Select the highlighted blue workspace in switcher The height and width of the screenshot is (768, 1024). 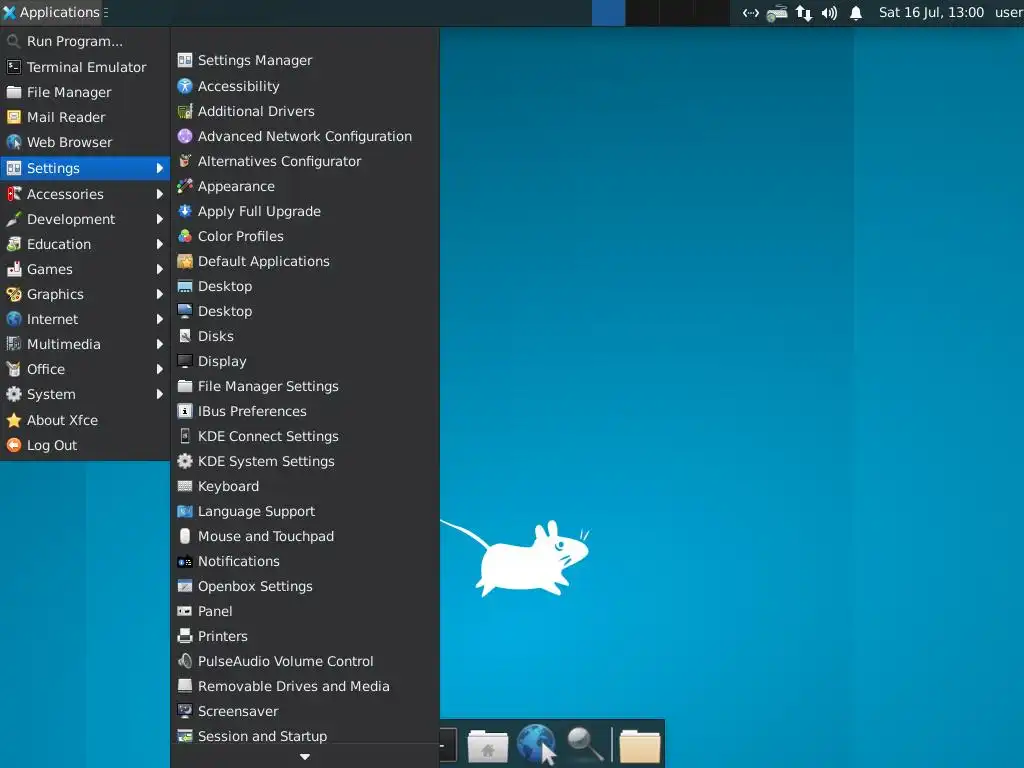click(x=608, y=12)
